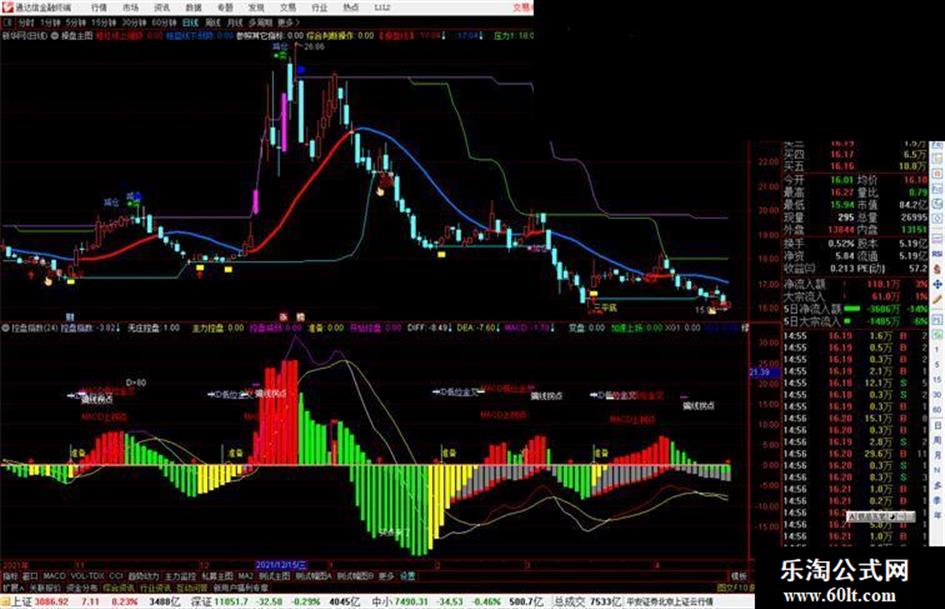This screenshot has width=945, height=609.
Task: Switch to the 15分钟 period
Action: point(103,22)
